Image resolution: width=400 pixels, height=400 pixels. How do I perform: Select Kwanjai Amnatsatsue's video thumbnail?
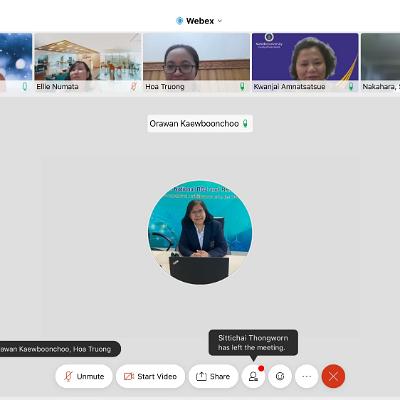[305, 62]
